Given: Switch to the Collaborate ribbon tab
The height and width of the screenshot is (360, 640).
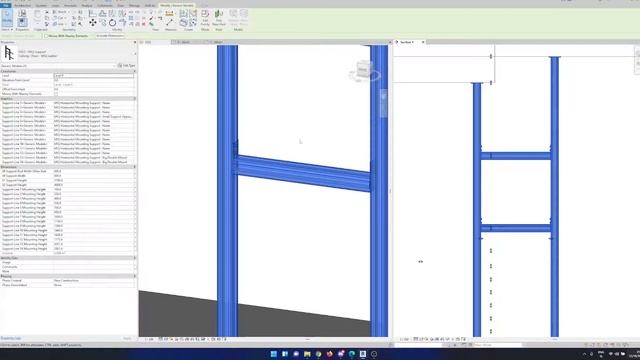Looking at the screenshot, I should click(105, 6).
